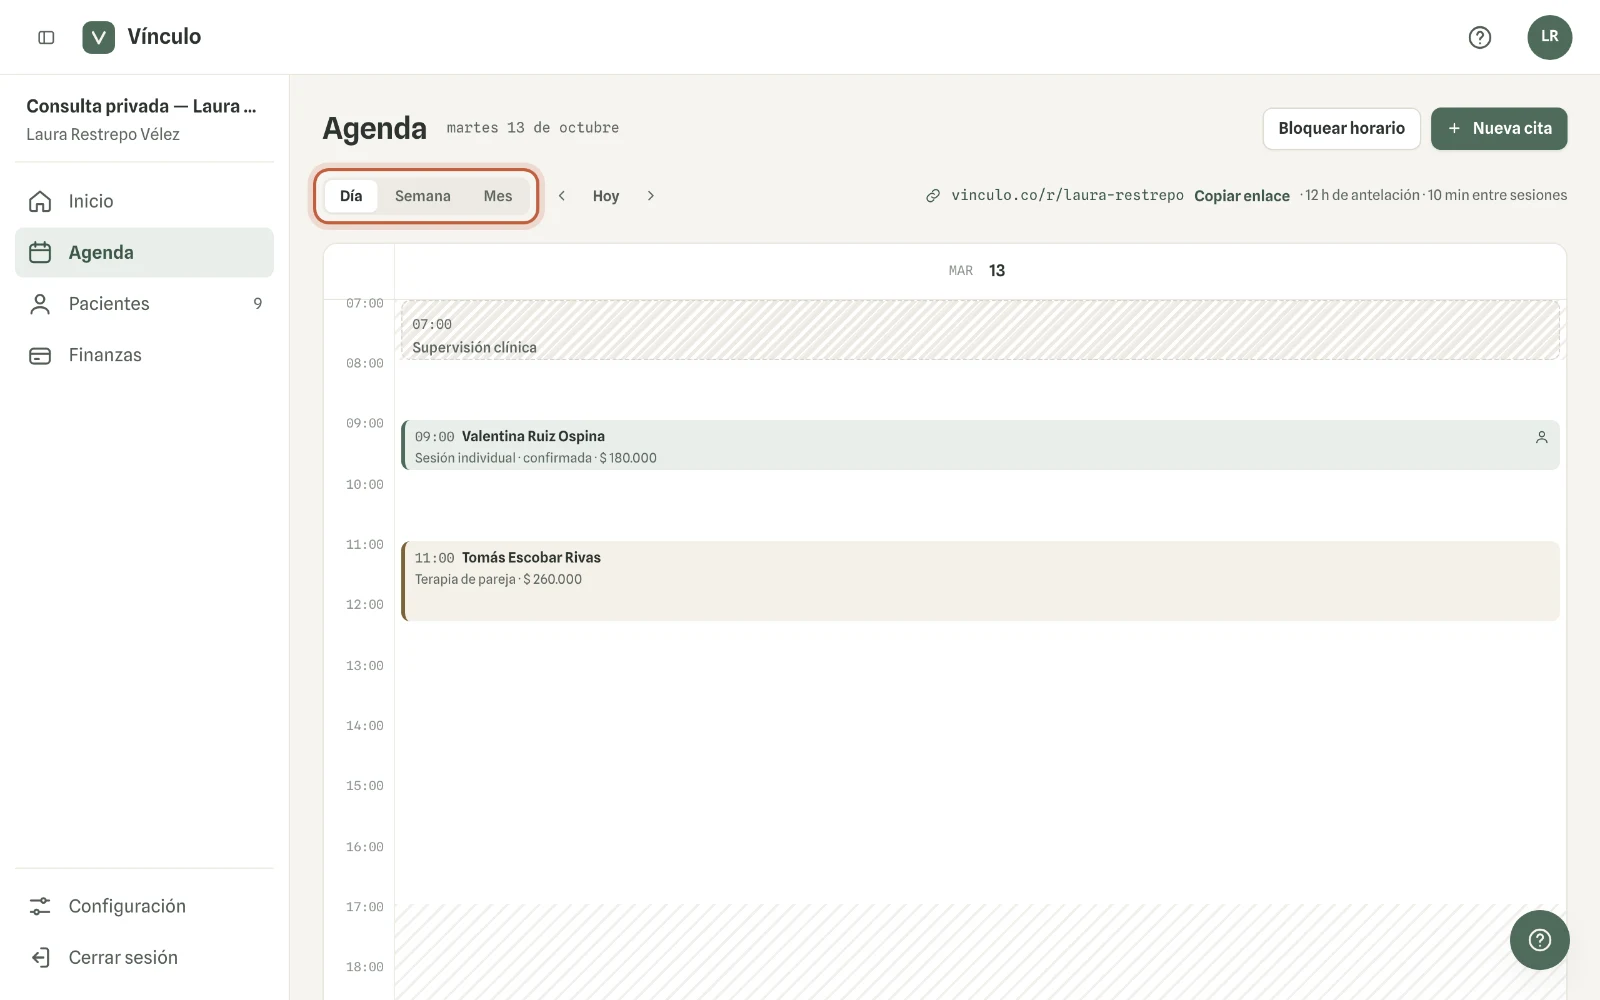Click Cerrar sesión to log out

pyautogui.click(x=144, y=957)
